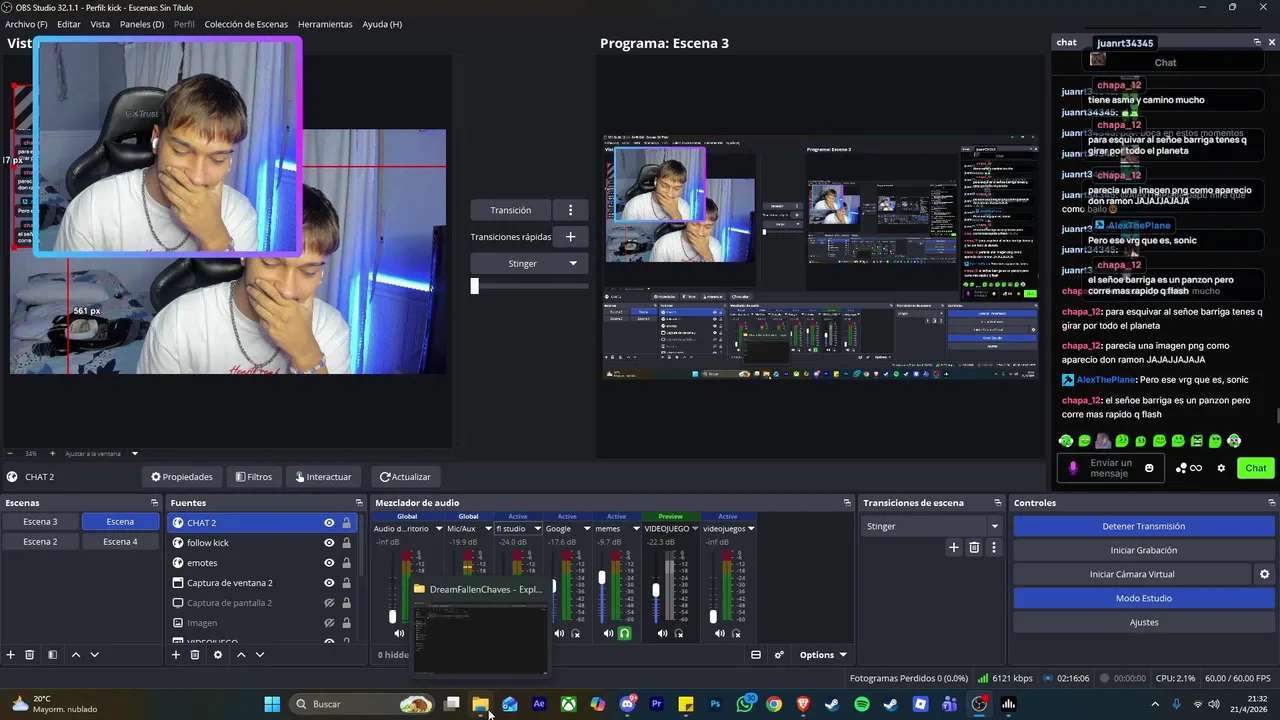The height and width of the screenshot is (720, 1280).
Task: Open the Vista menu
Action: click(100, 24)
